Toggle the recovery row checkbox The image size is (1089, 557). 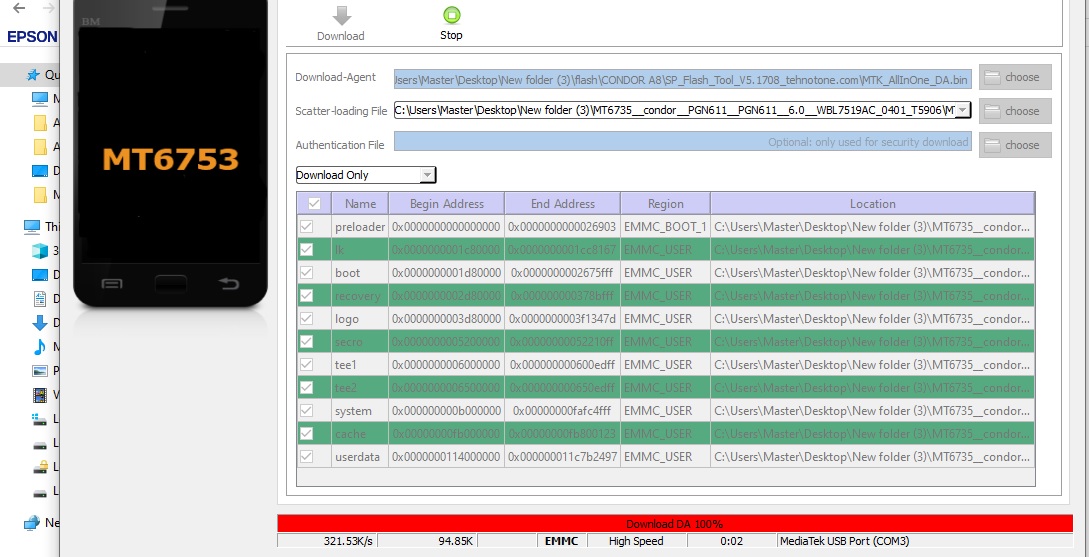pos(306,295)
